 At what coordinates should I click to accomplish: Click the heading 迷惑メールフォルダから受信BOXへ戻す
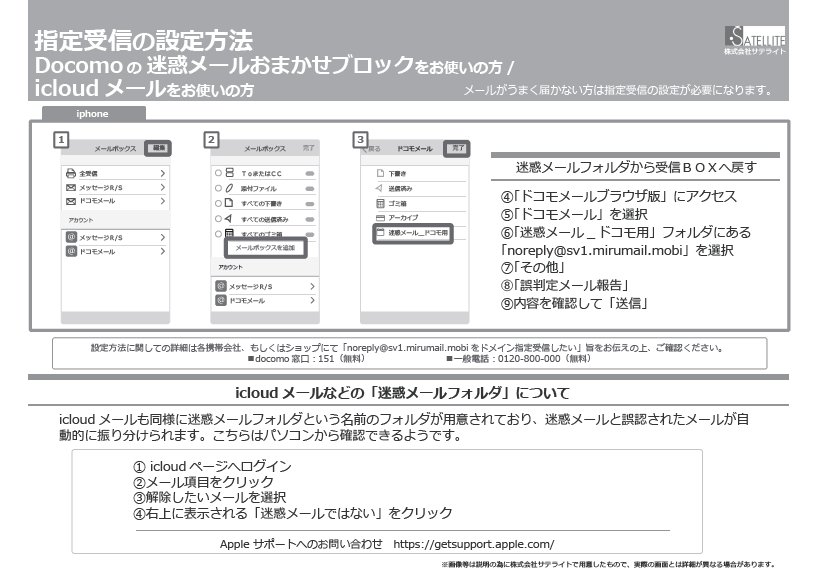(x=636, y=168)
